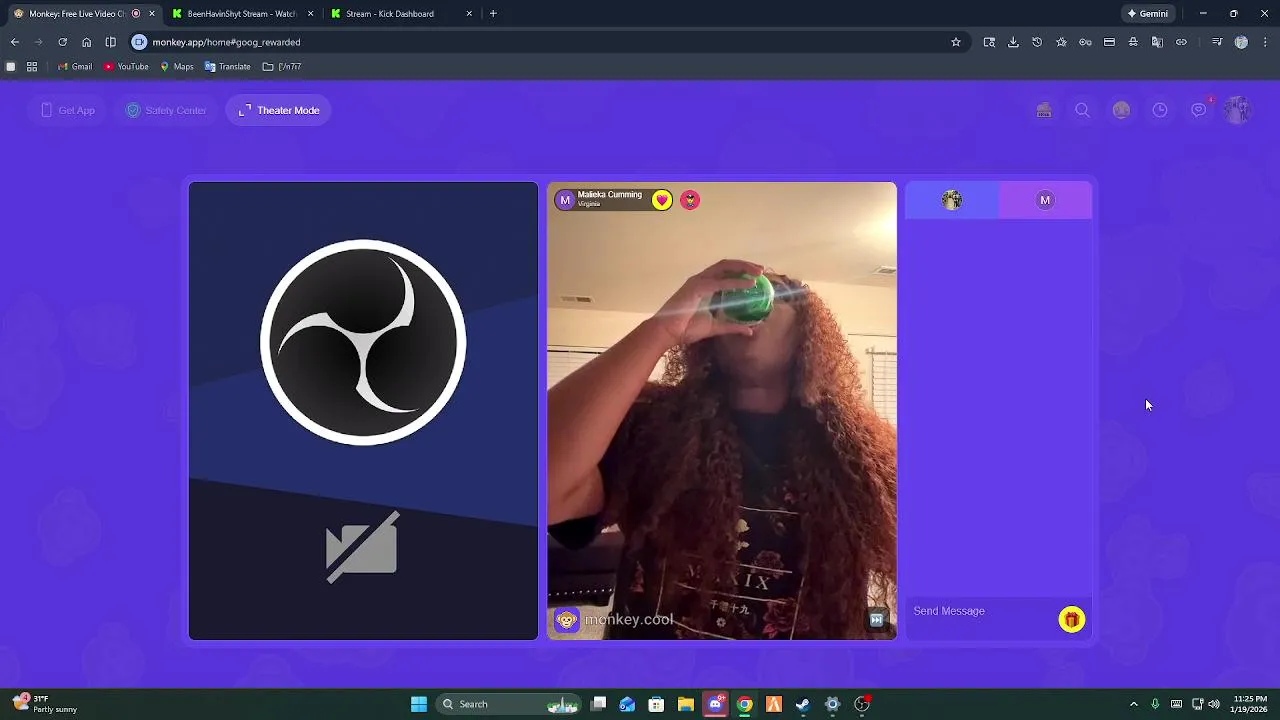The image size is (1280, 720).
Task: Click the taskbar Search box
Action: (510, 704)
